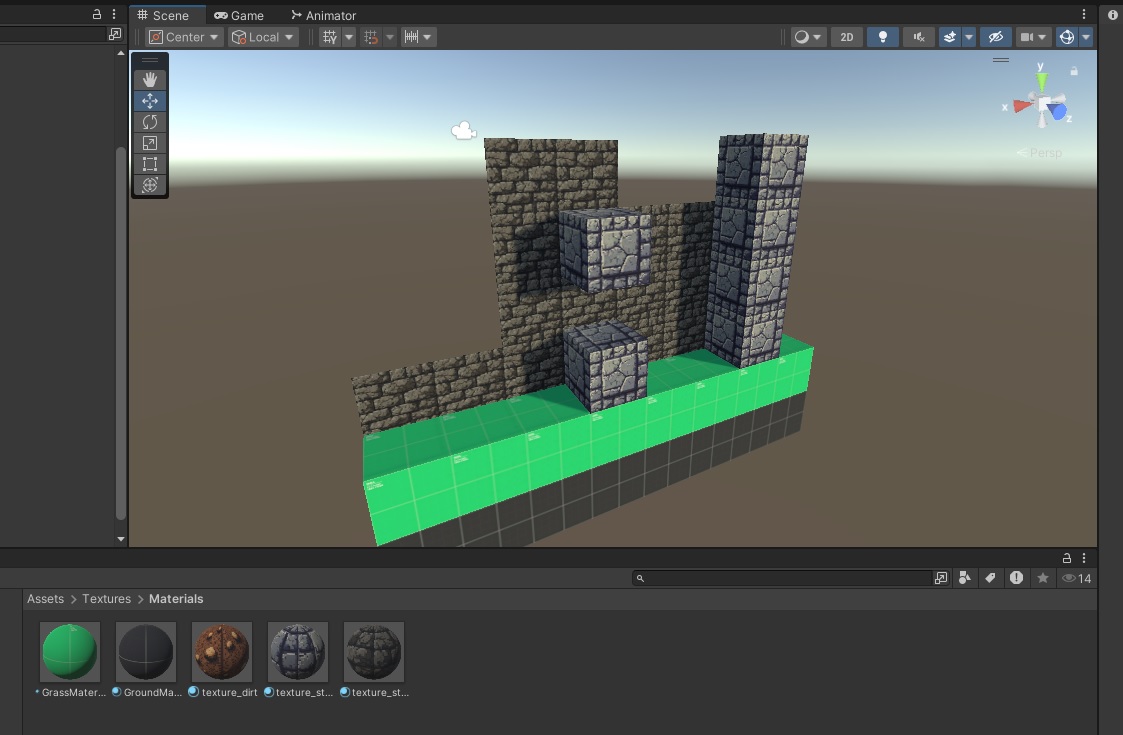This screenshot has width=1123, height=735.
Task: Click the tools overlay handle above Hand tool
Action: click(x=150, y=60)
